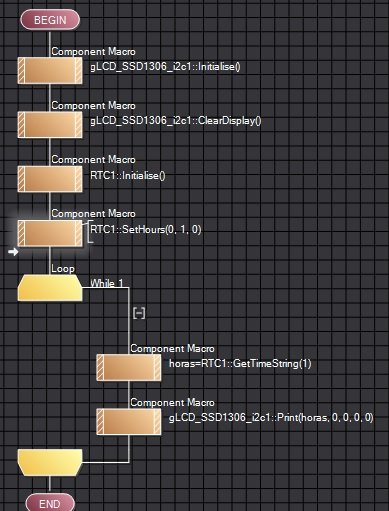Click the RTC1::Initialise() label text

click(x=128, y=175)
